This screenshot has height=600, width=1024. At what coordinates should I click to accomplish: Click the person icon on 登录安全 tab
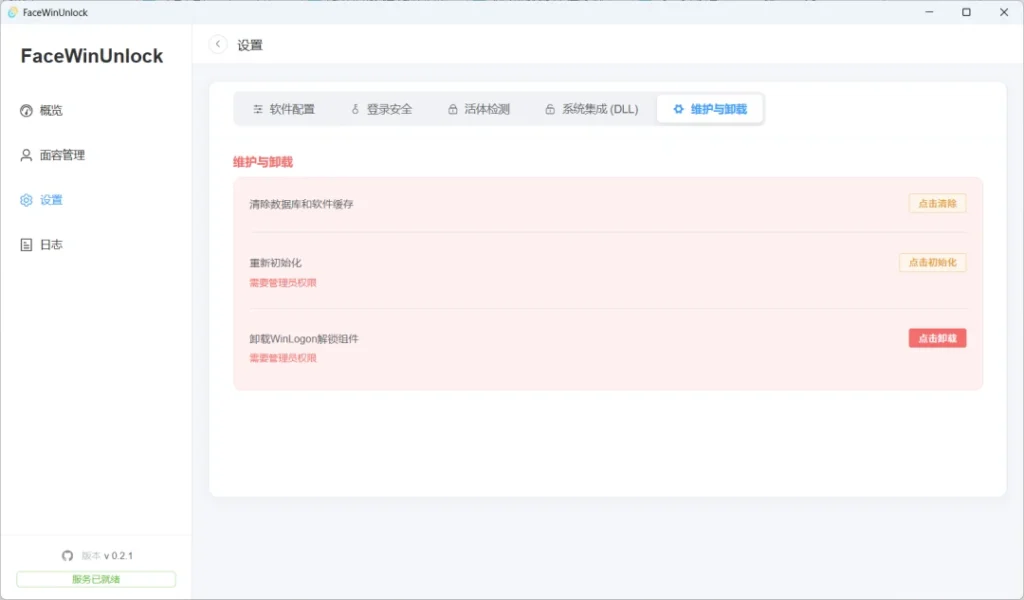pyautogui.click(x=354, y=108)
